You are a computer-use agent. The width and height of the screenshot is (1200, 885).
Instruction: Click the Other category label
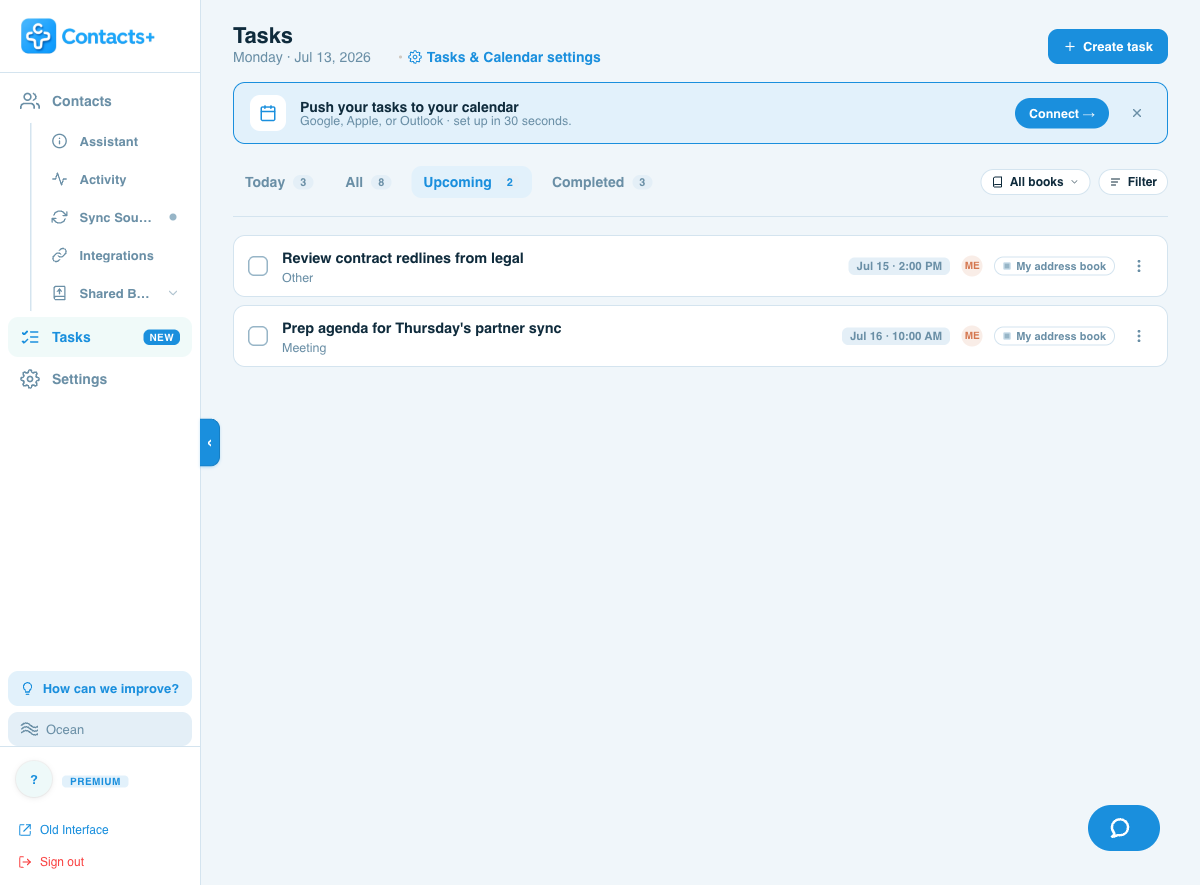click(298, 278)
